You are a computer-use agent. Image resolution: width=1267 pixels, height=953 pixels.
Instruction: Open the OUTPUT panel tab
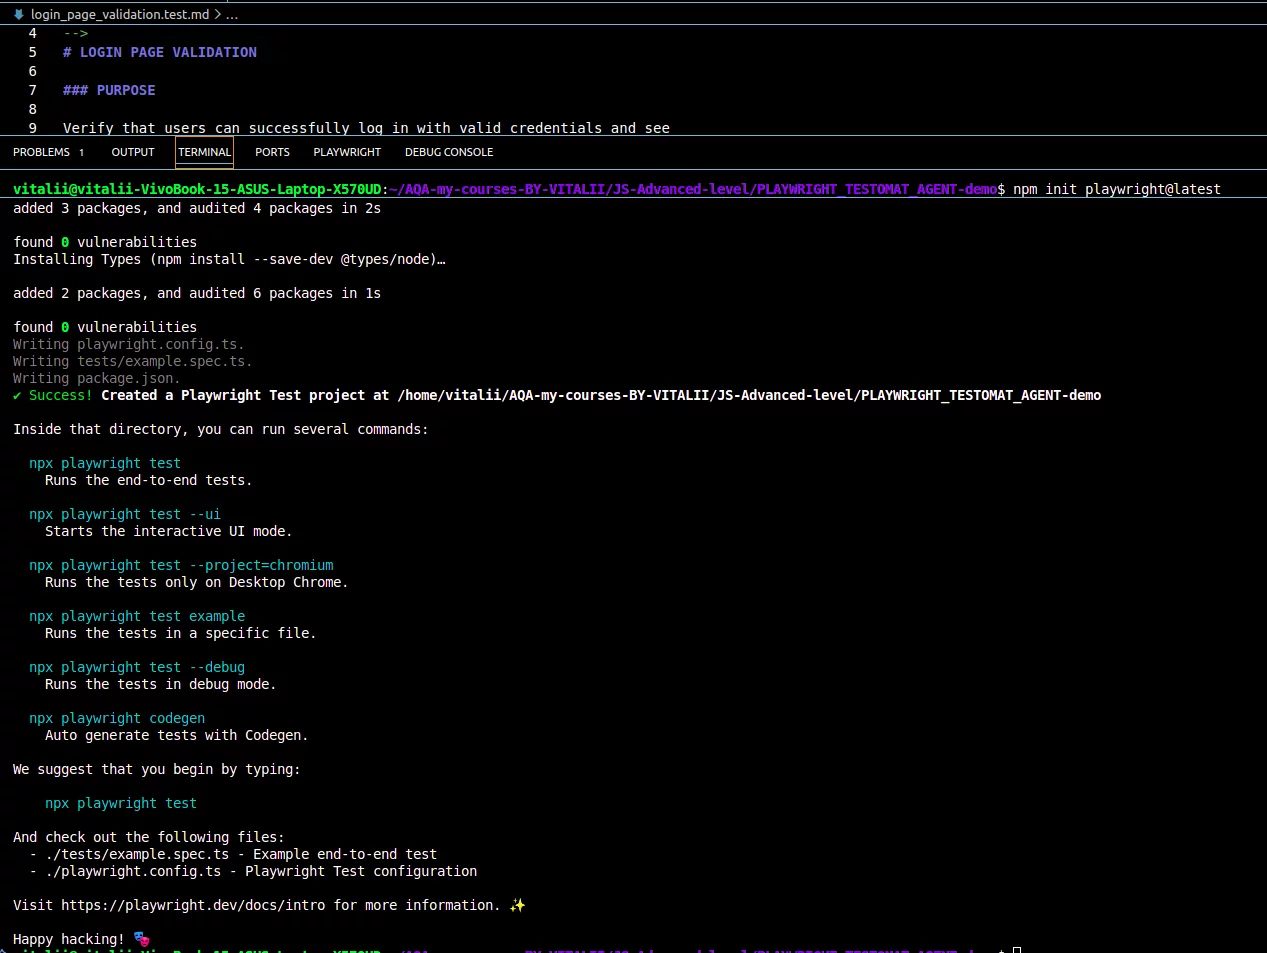[133, 152]
